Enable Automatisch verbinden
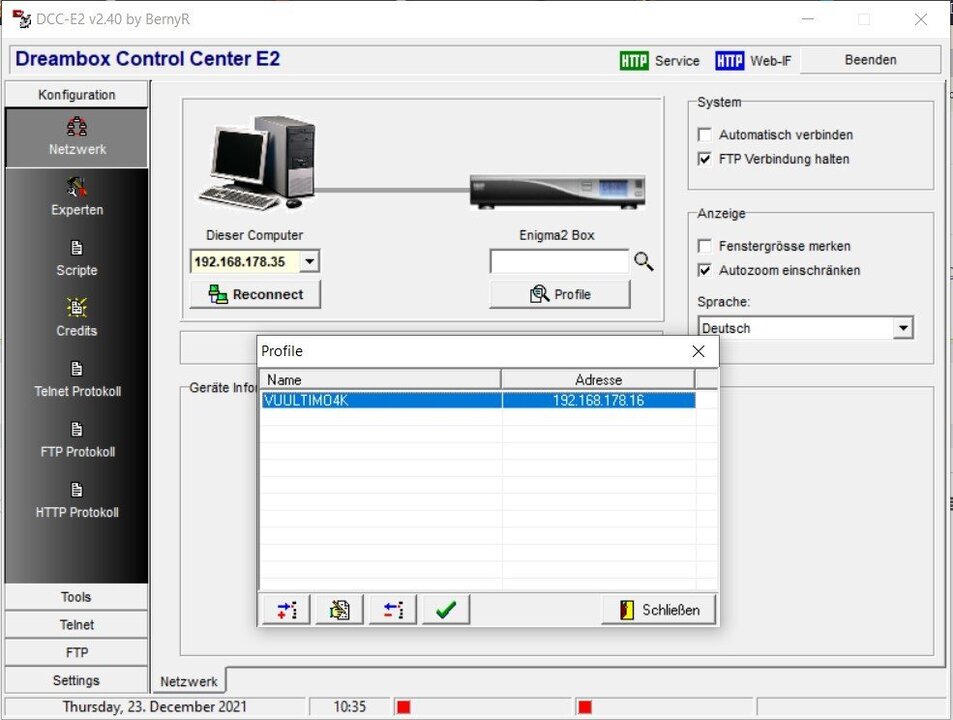Viewport: 953px width, 720px height. click(x=705, y=135)
